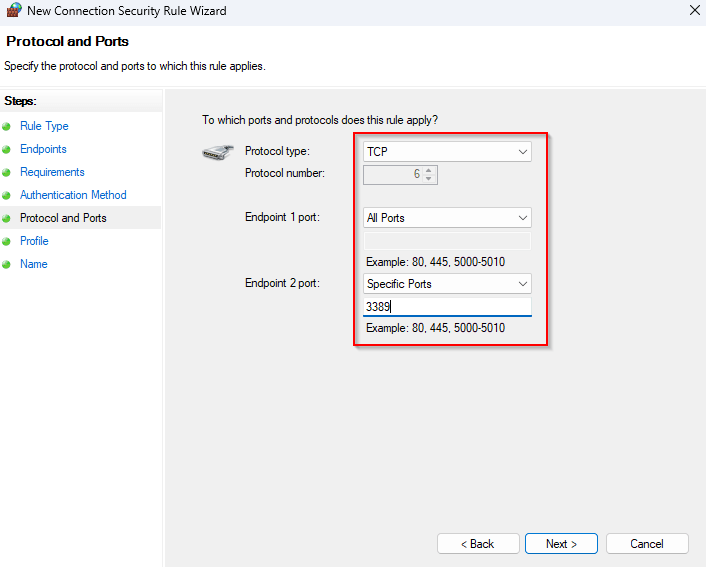Click green bullet beside Name step

[x=7, y=265]
